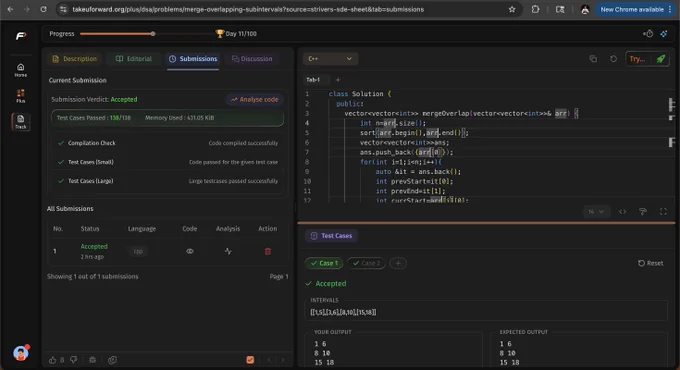Like the problem with thumbs up
This screenshot has height=370, width=680.
(52, 360)
